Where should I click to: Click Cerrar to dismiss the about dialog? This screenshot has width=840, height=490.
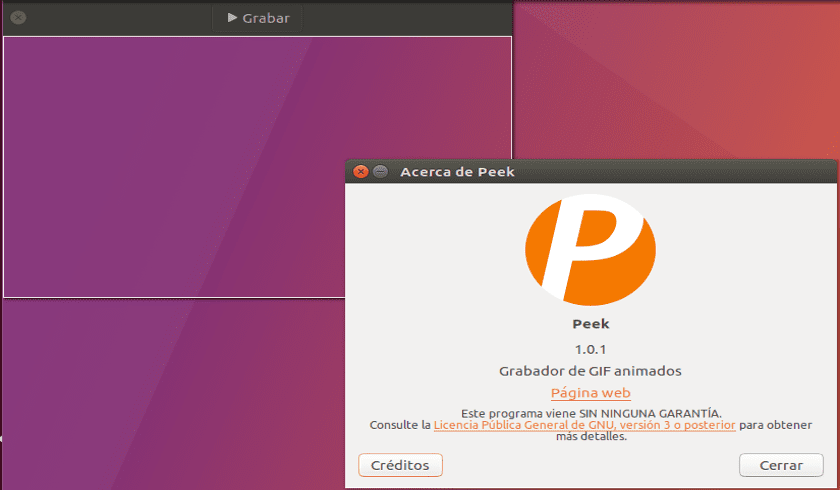tap(781, 465)
